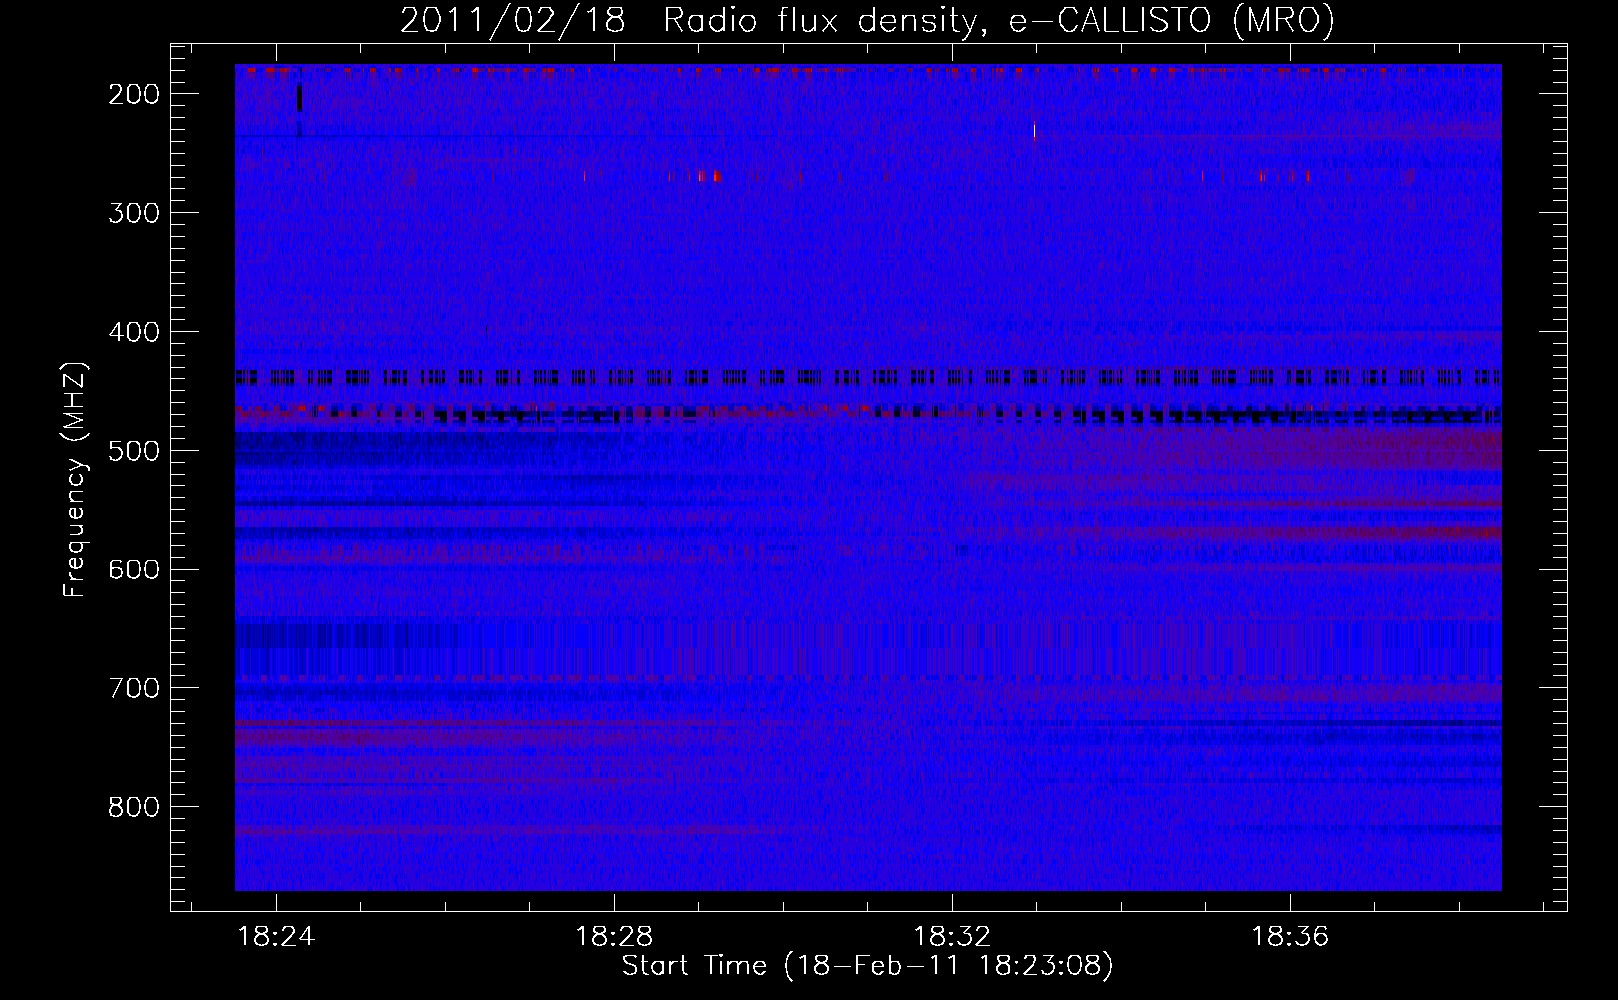This screenshot has width=1618, height=1000.
Task: Click the 200 MHz tick label
Action: click(133, 94)
